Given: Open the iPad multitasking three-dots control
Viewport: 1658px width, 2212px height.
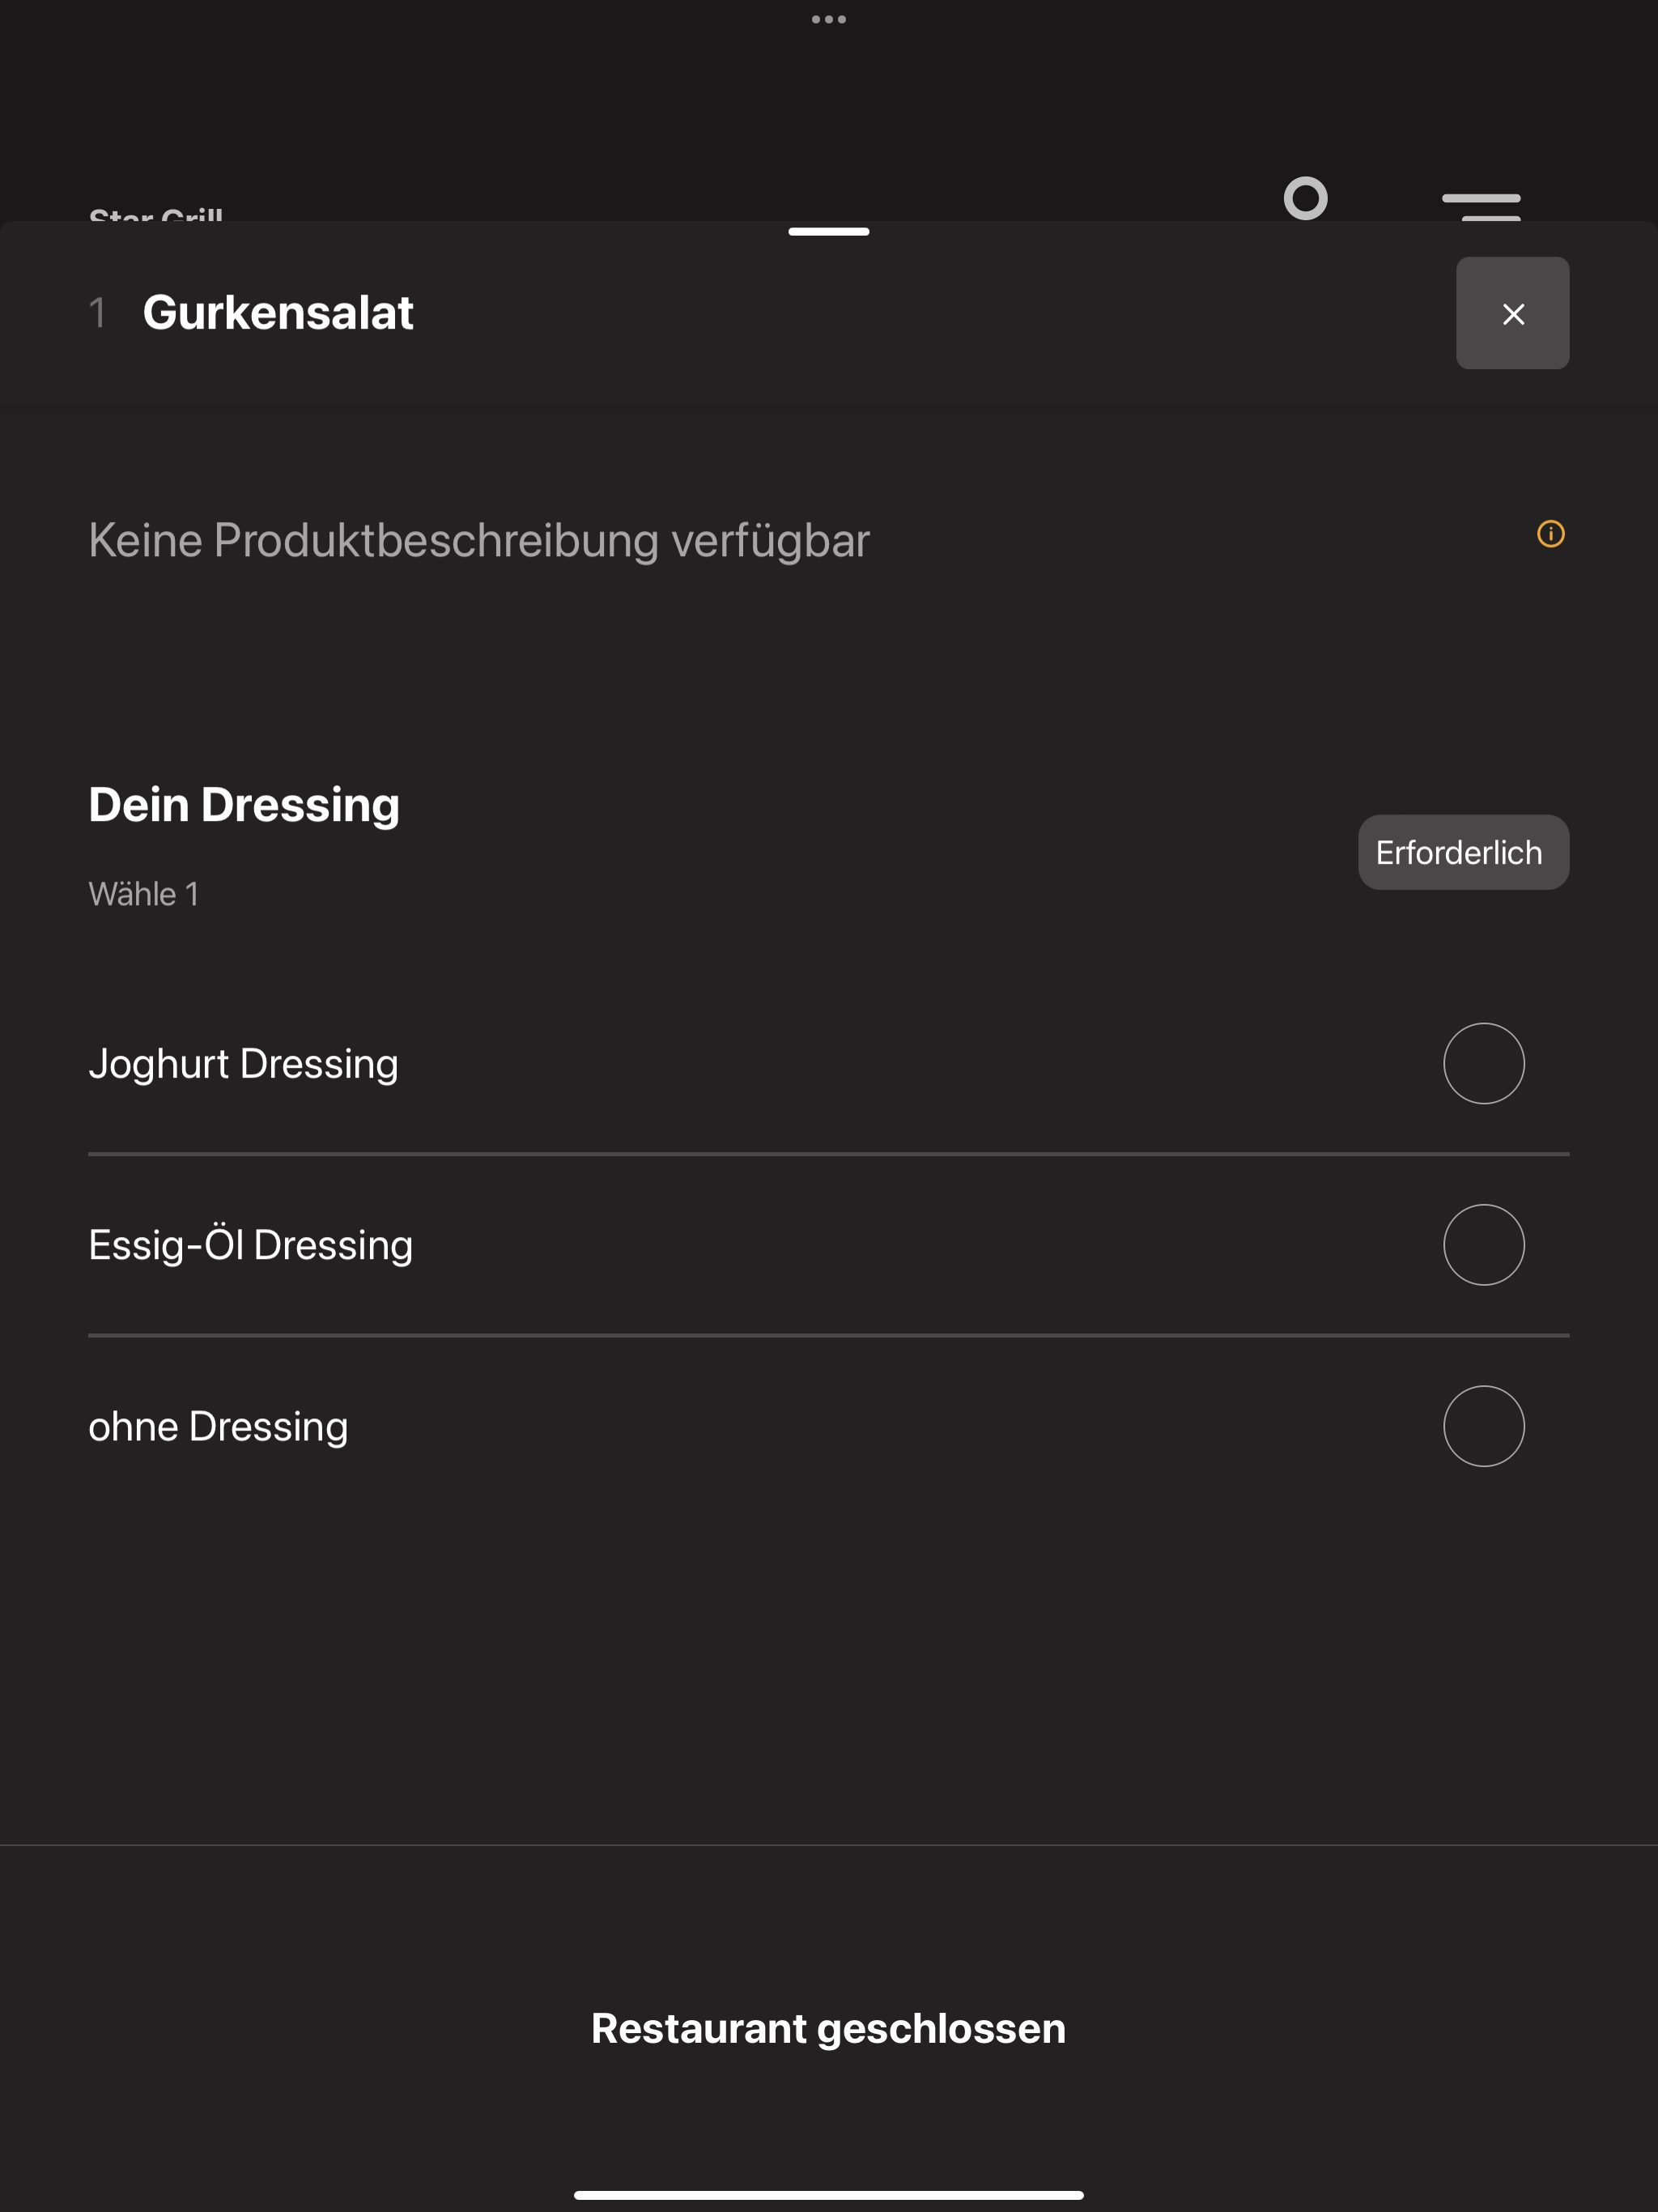Looking at the screenshot, I should click(x=829, y=19).
